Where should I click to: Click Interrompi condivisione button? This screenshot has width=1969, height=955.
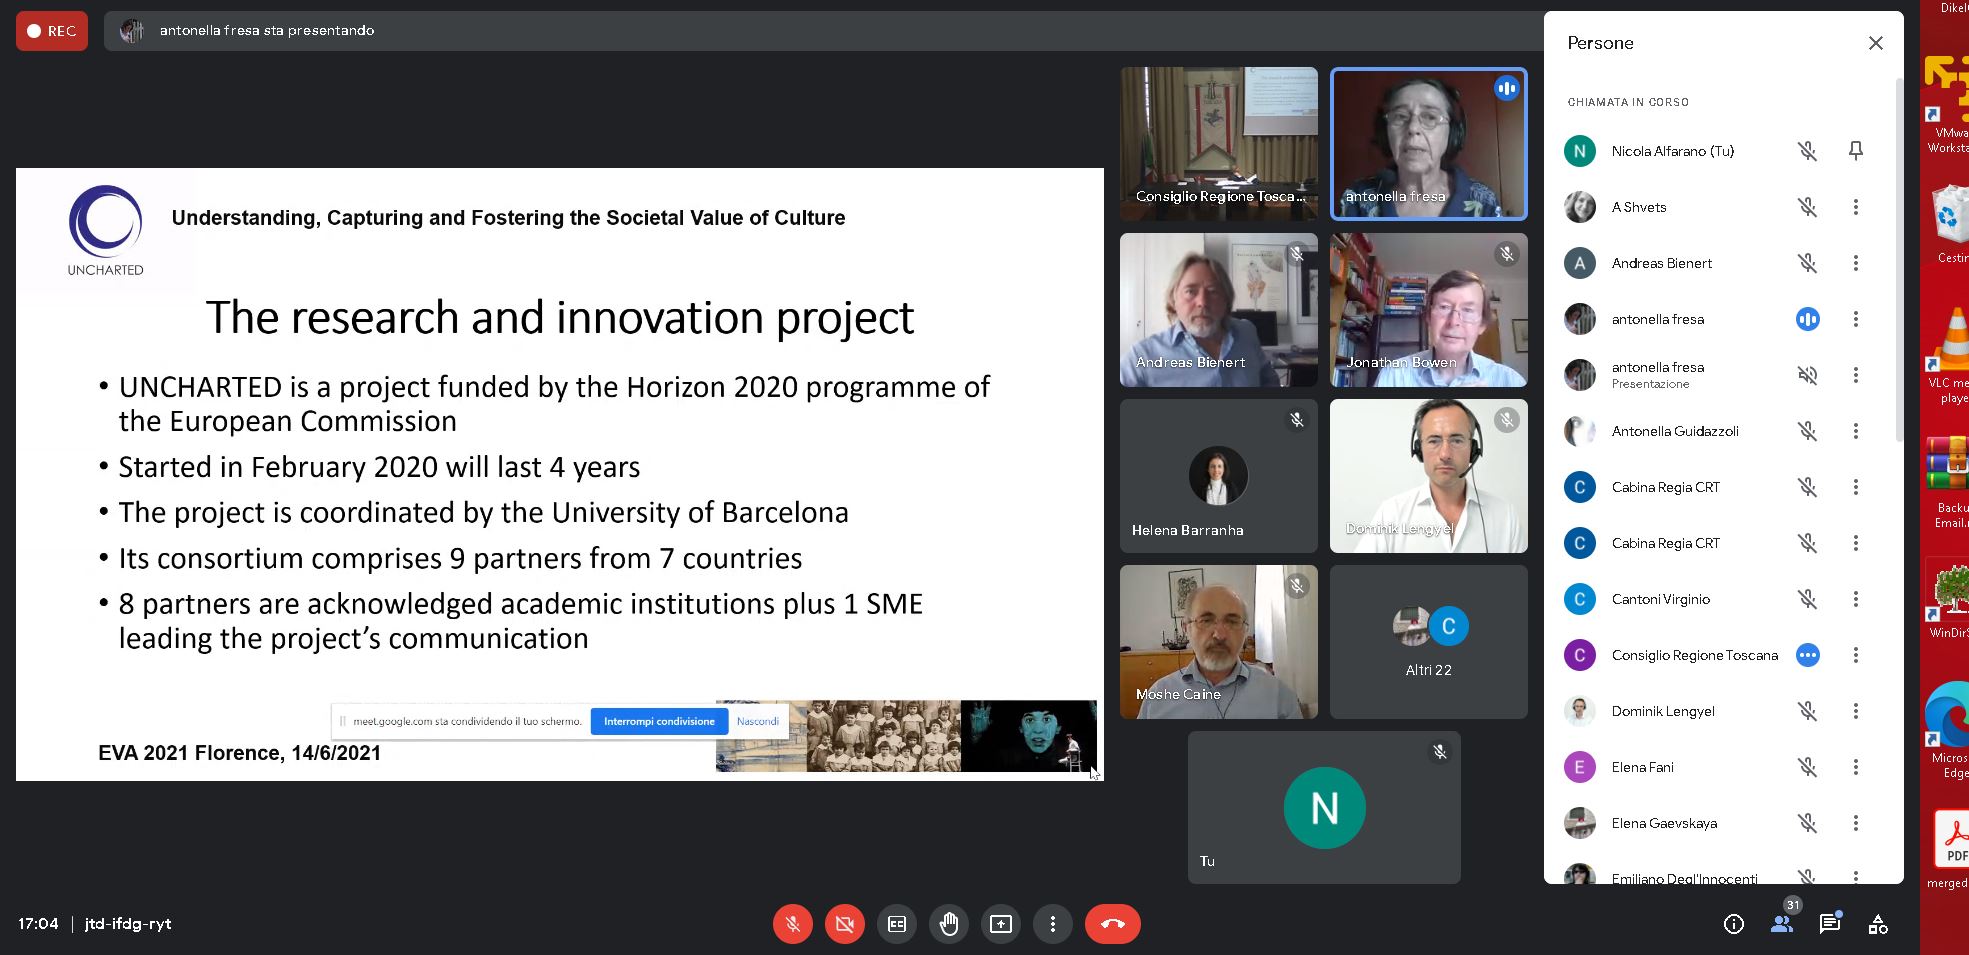(x=659, y=721)
